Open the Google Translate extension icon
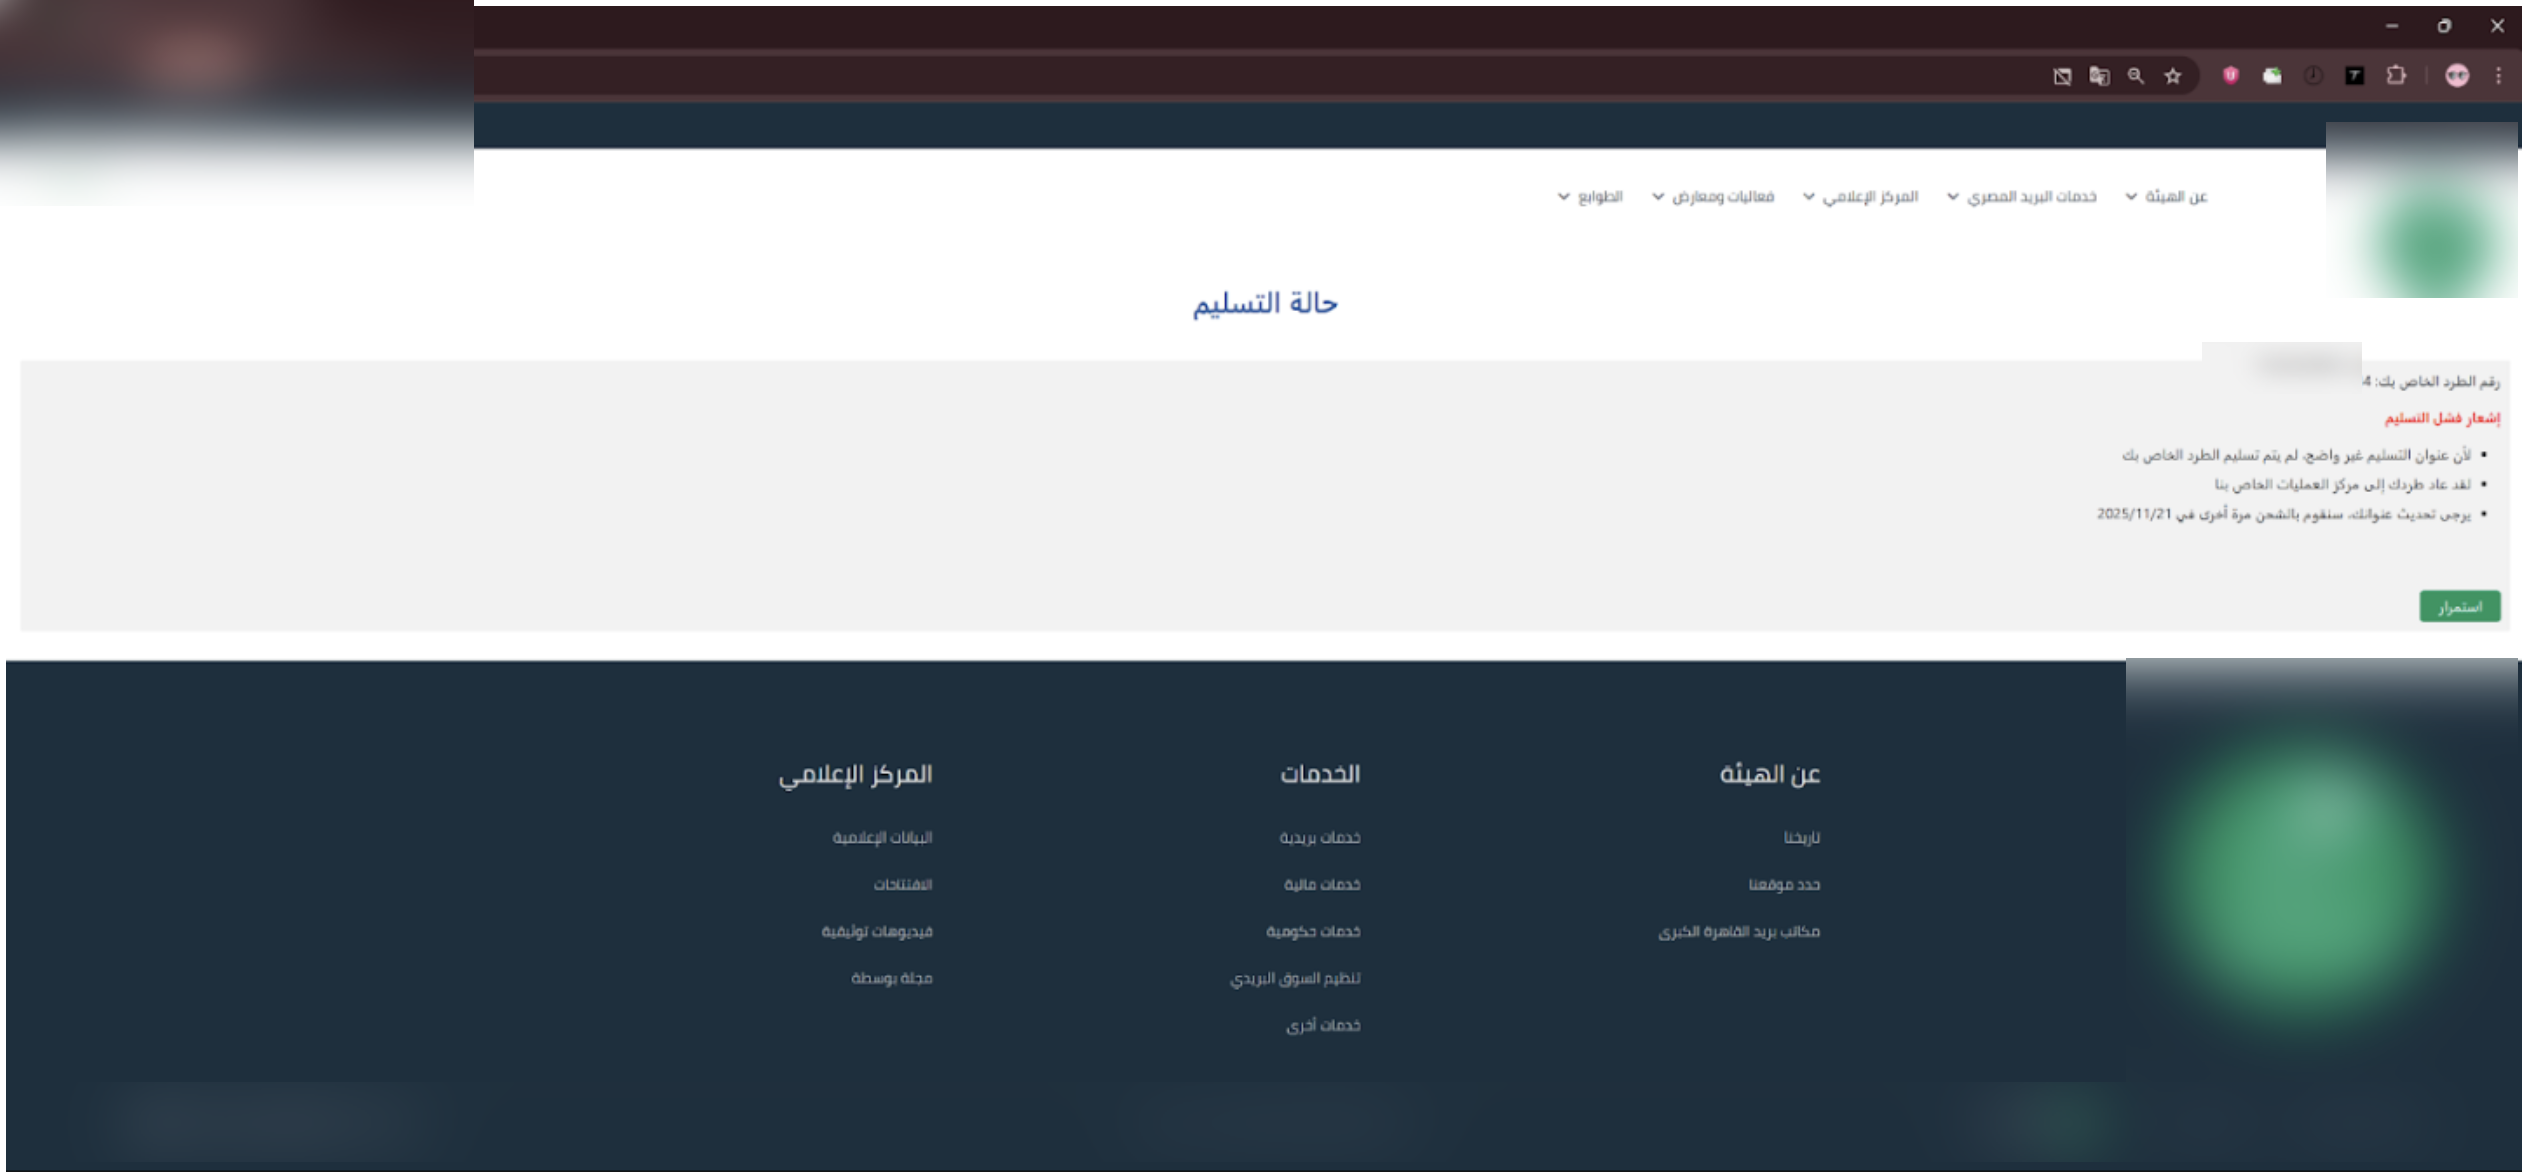 click(2101, 75)
